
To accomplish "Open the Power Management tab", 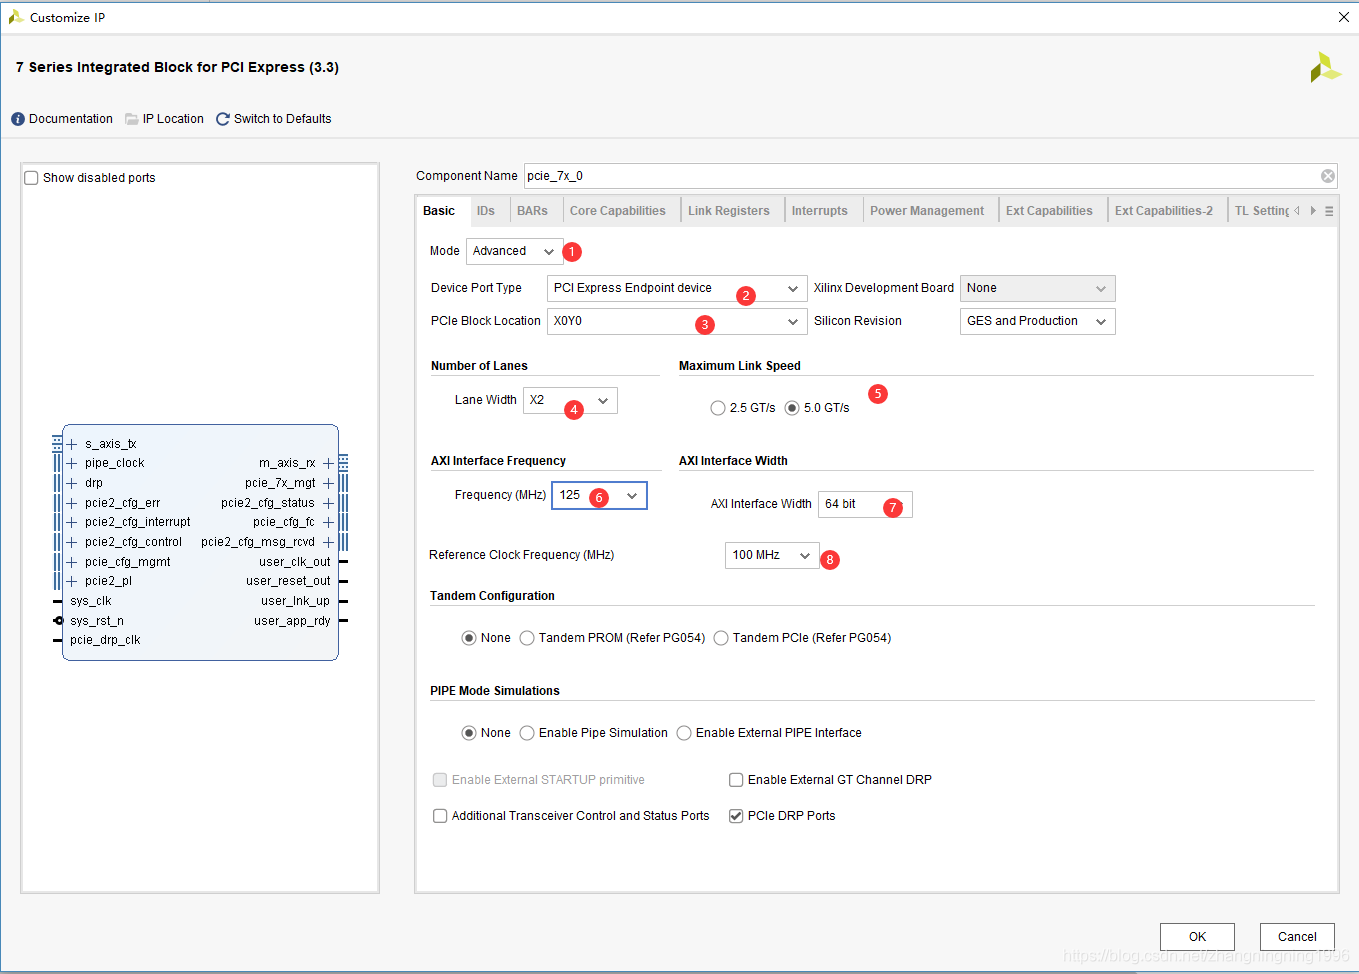I will click(x=927, y=211).
